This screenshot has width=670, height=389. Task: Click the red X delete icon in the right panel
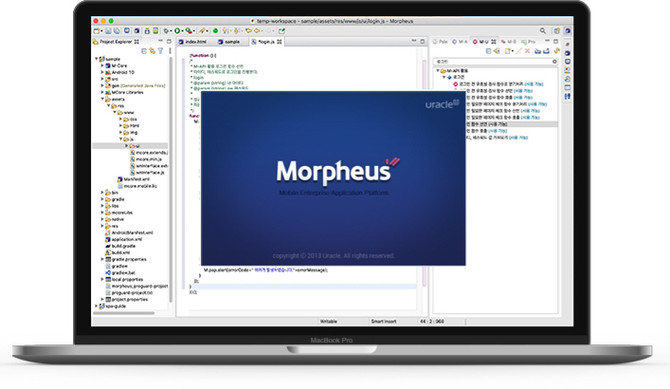(527, 51)
